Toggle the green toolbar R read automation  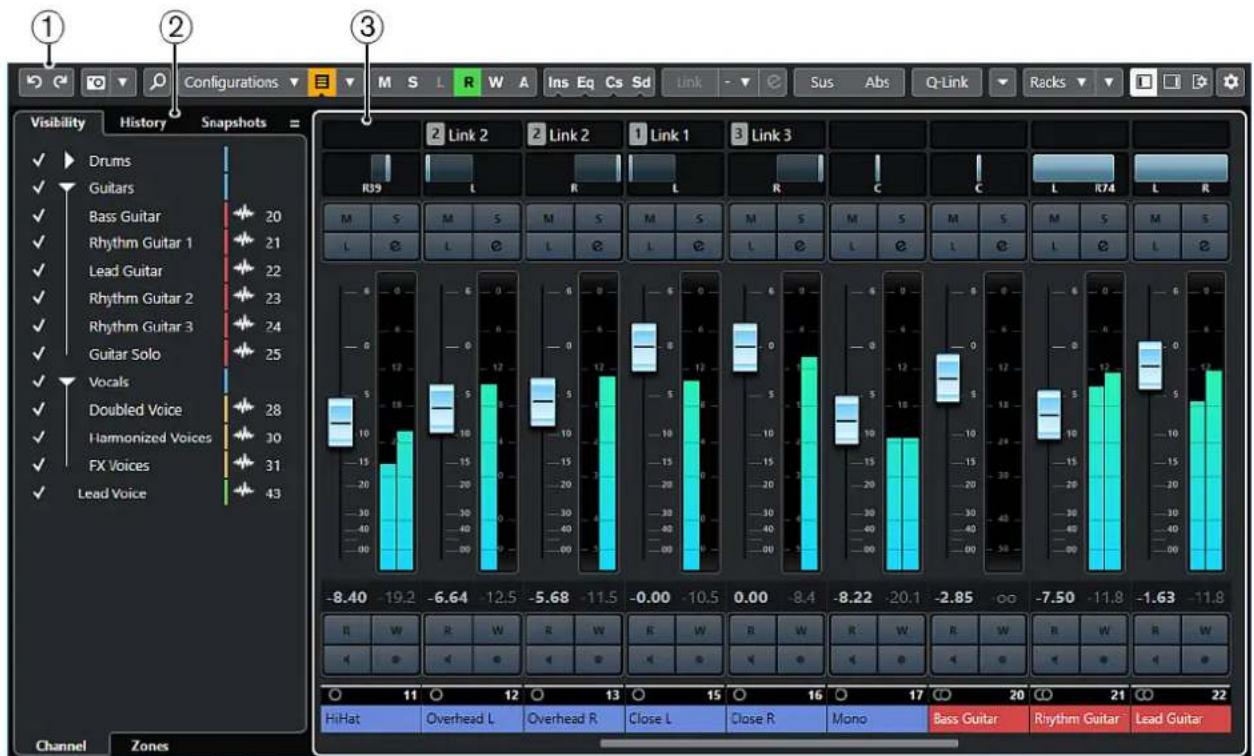(x=467, y=81)
